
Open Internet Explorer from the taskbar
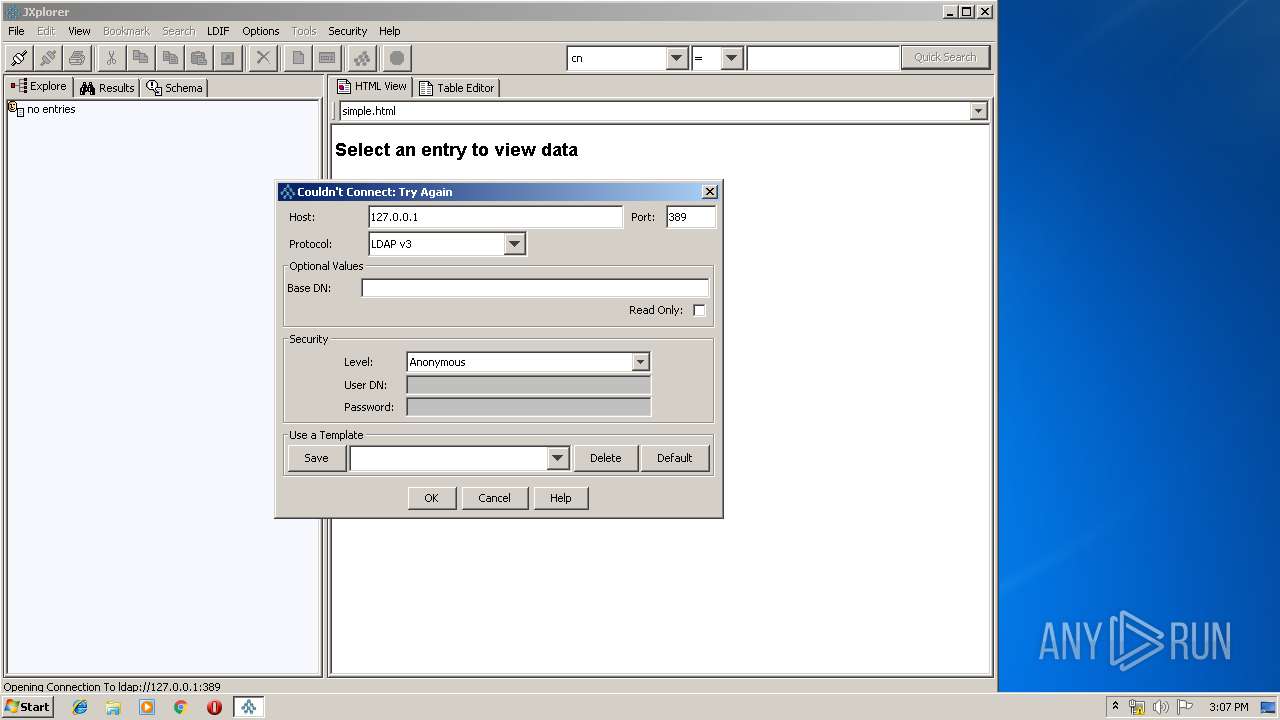coord(80,707)
